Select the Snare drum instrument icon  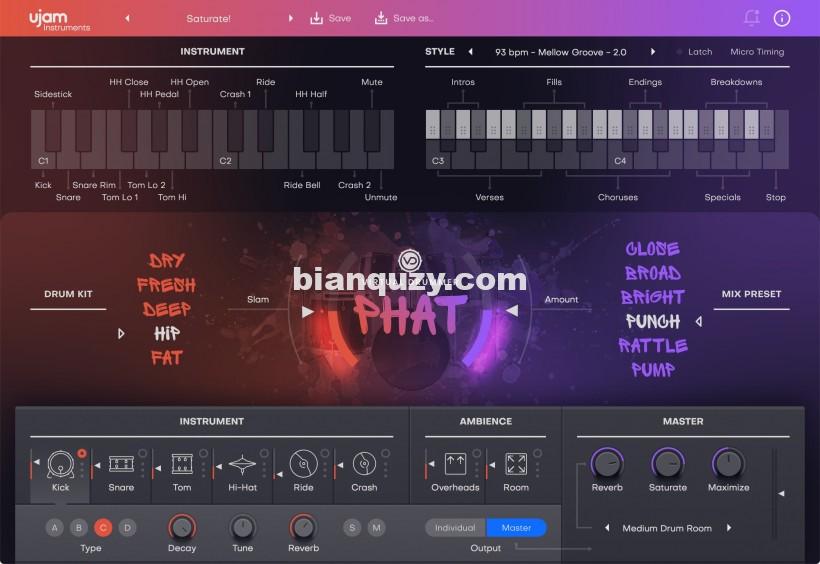pyautogui.click(x=121, y=464)
